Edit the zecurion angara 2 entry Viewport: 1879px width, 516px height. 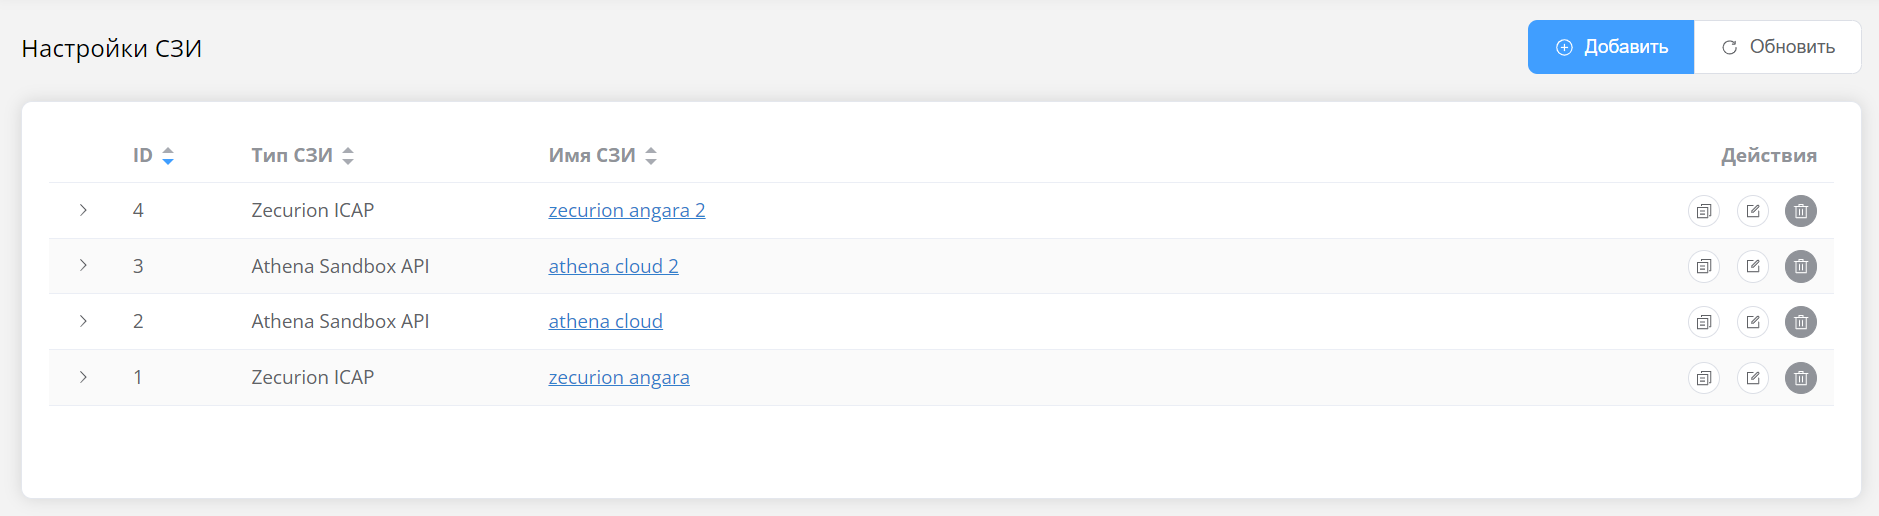click(1752, 211)
